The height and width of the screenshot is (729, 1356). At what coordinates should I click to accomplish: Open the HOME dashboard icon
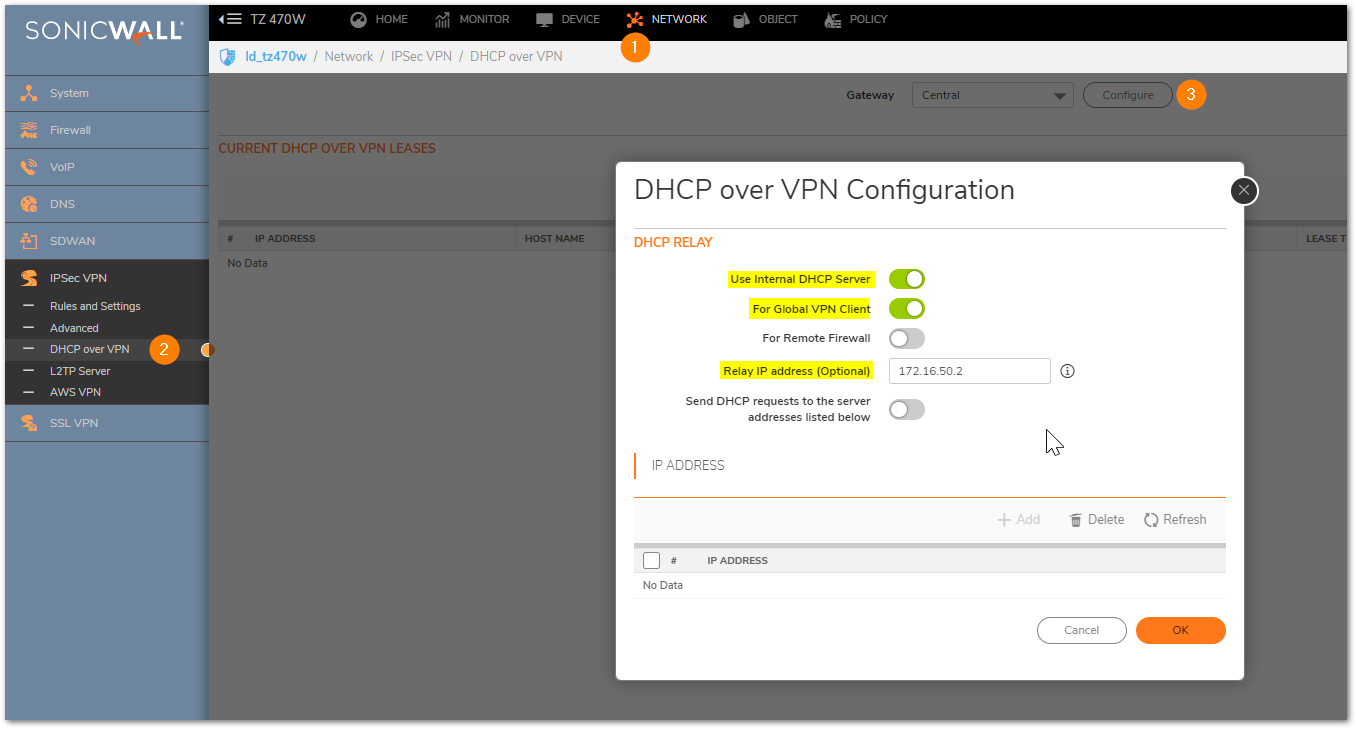pyautogui.click(x=358, y=19)
